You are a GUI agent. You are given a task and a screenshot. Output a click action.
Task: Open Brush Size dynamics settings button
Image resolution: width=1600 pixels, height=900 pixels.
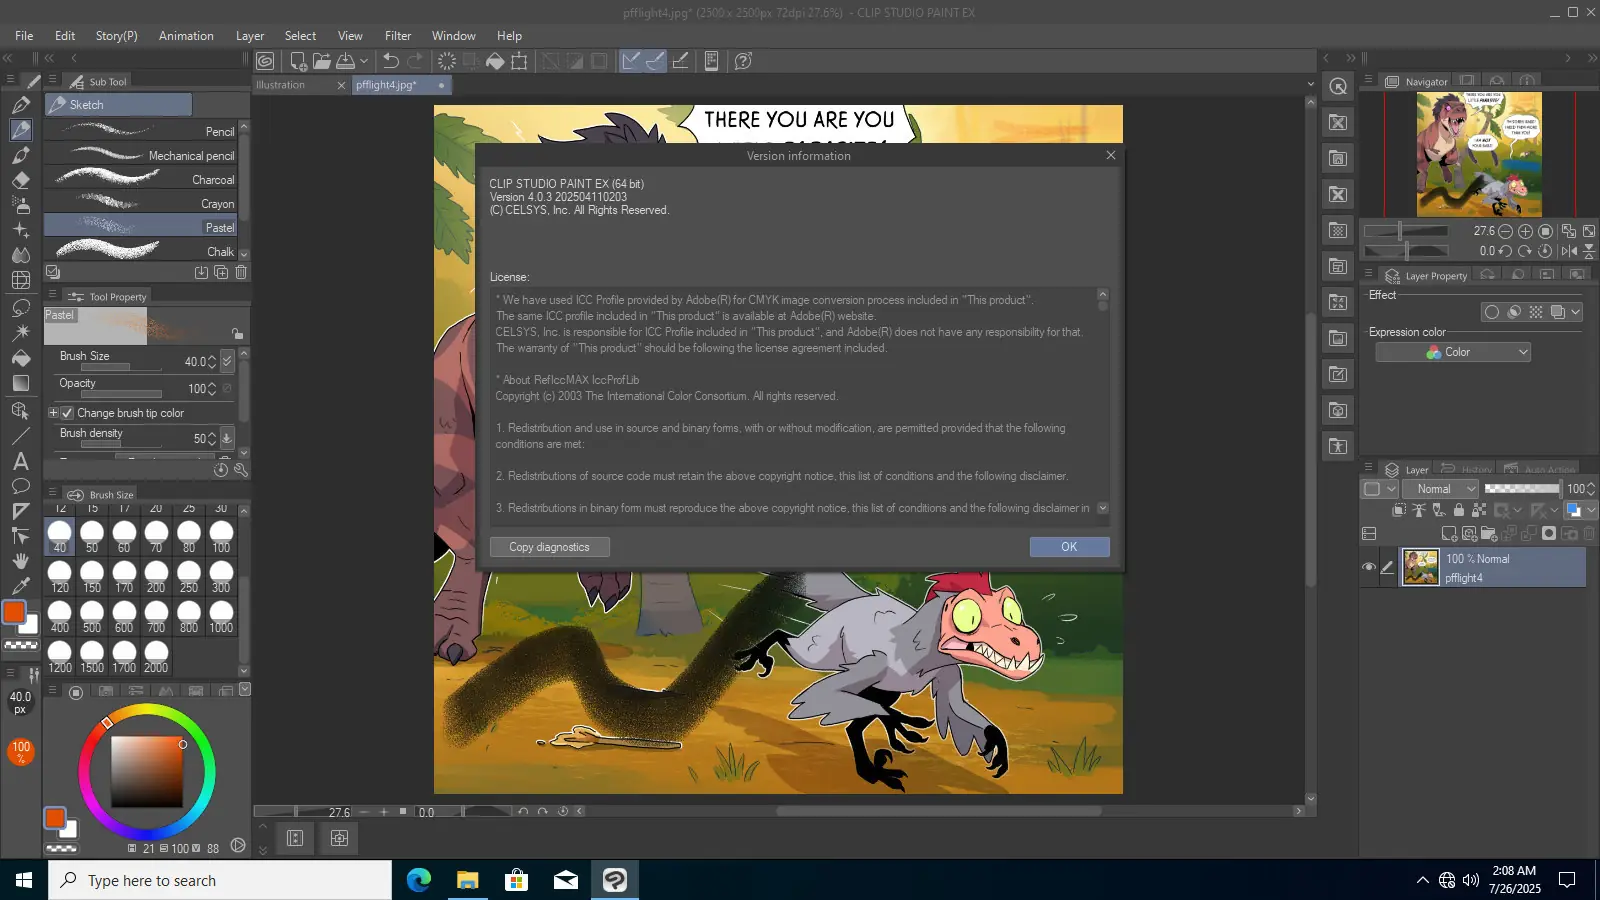pyautogui.click(x=227, y=361)
